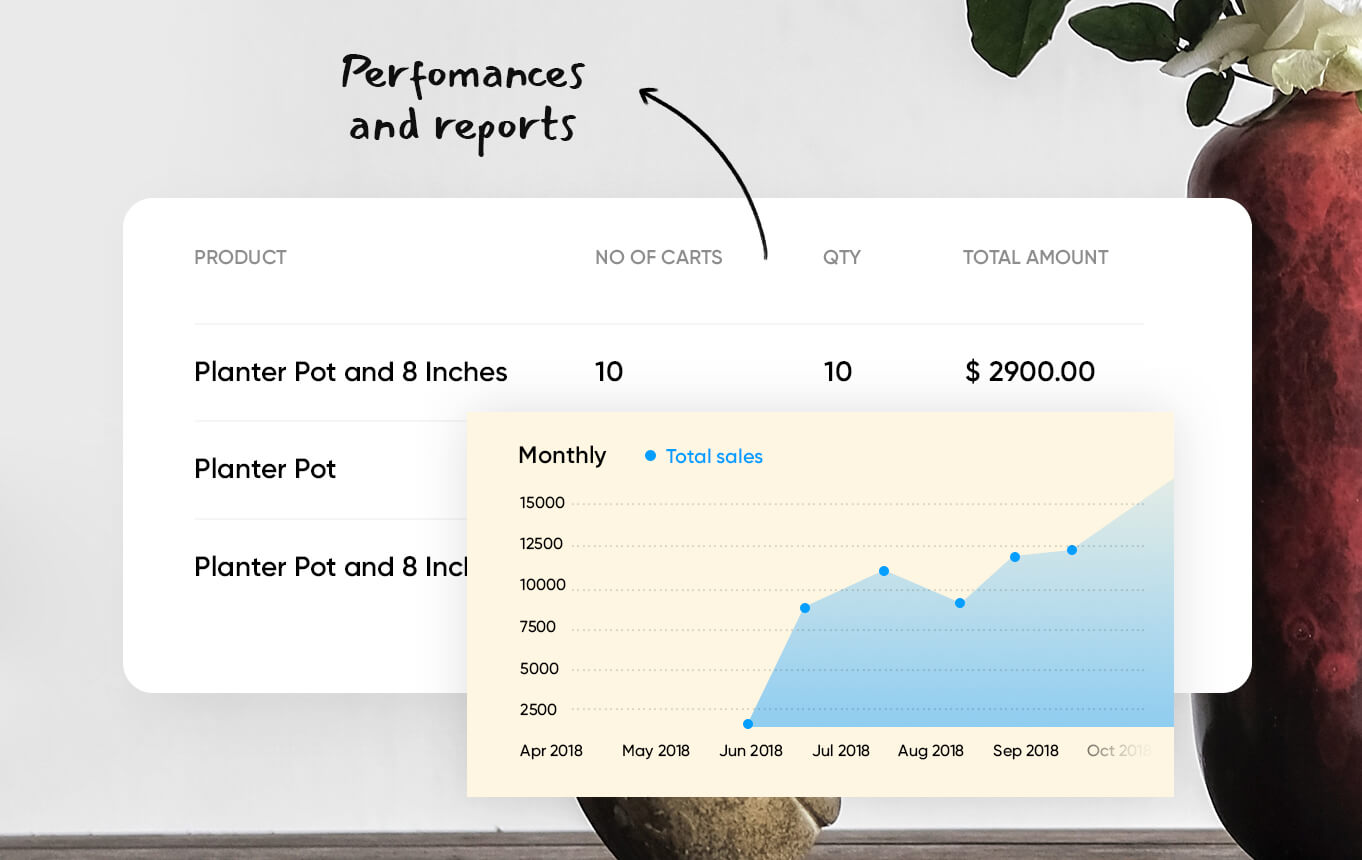Click the QTY column header
Screen dimensions: 1362x860
click(x=841, y=257)
